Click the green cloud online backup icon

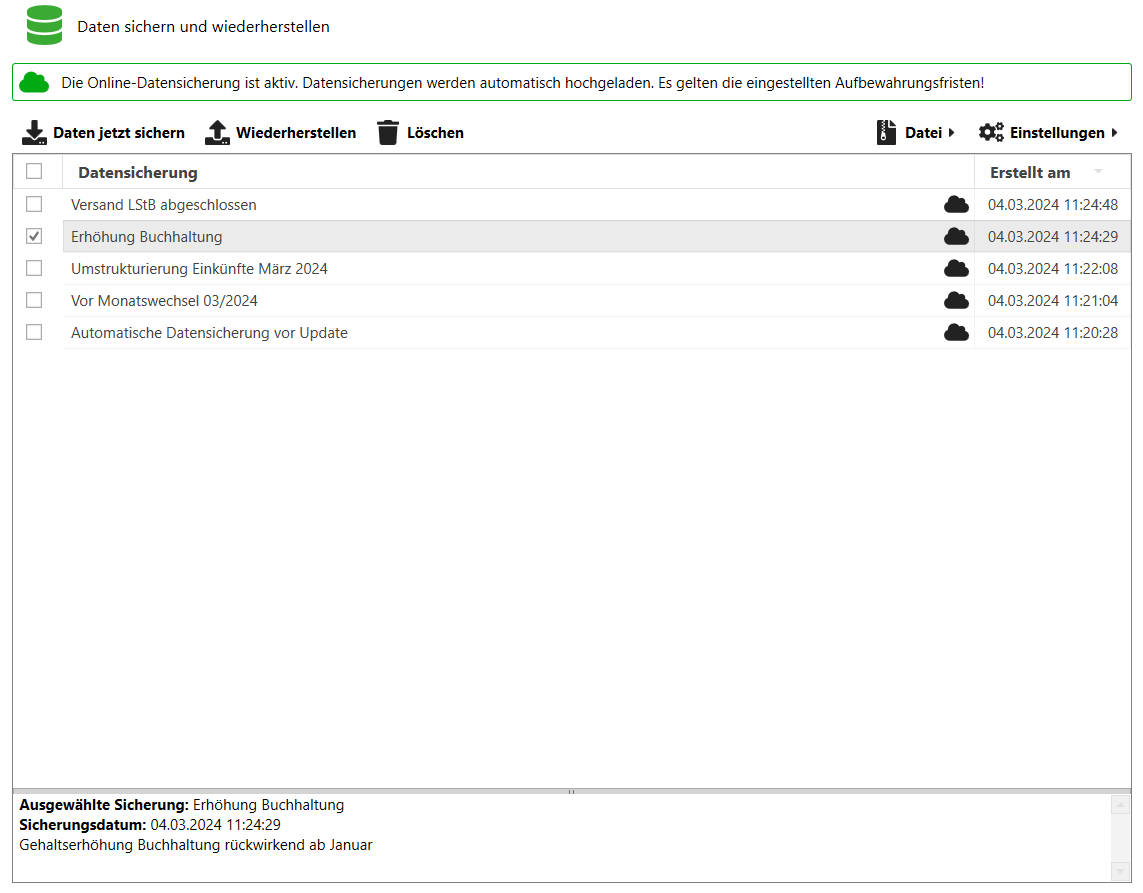coord(35,82)
